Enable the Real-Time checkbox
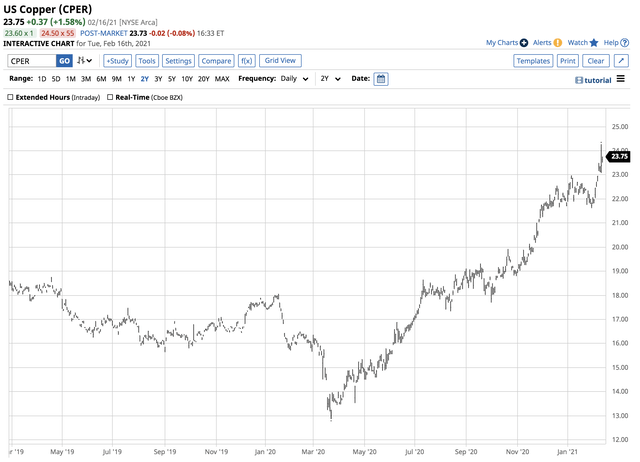 110,97
